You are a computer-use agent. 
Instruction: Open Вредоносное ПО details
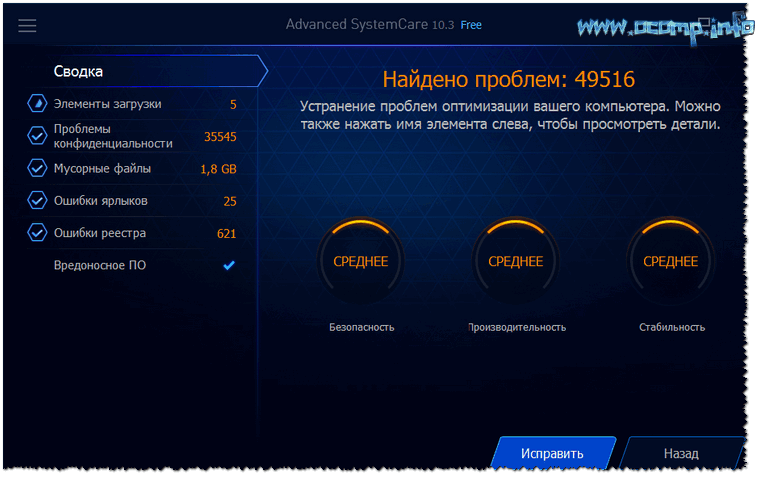(x=100, y=265)
